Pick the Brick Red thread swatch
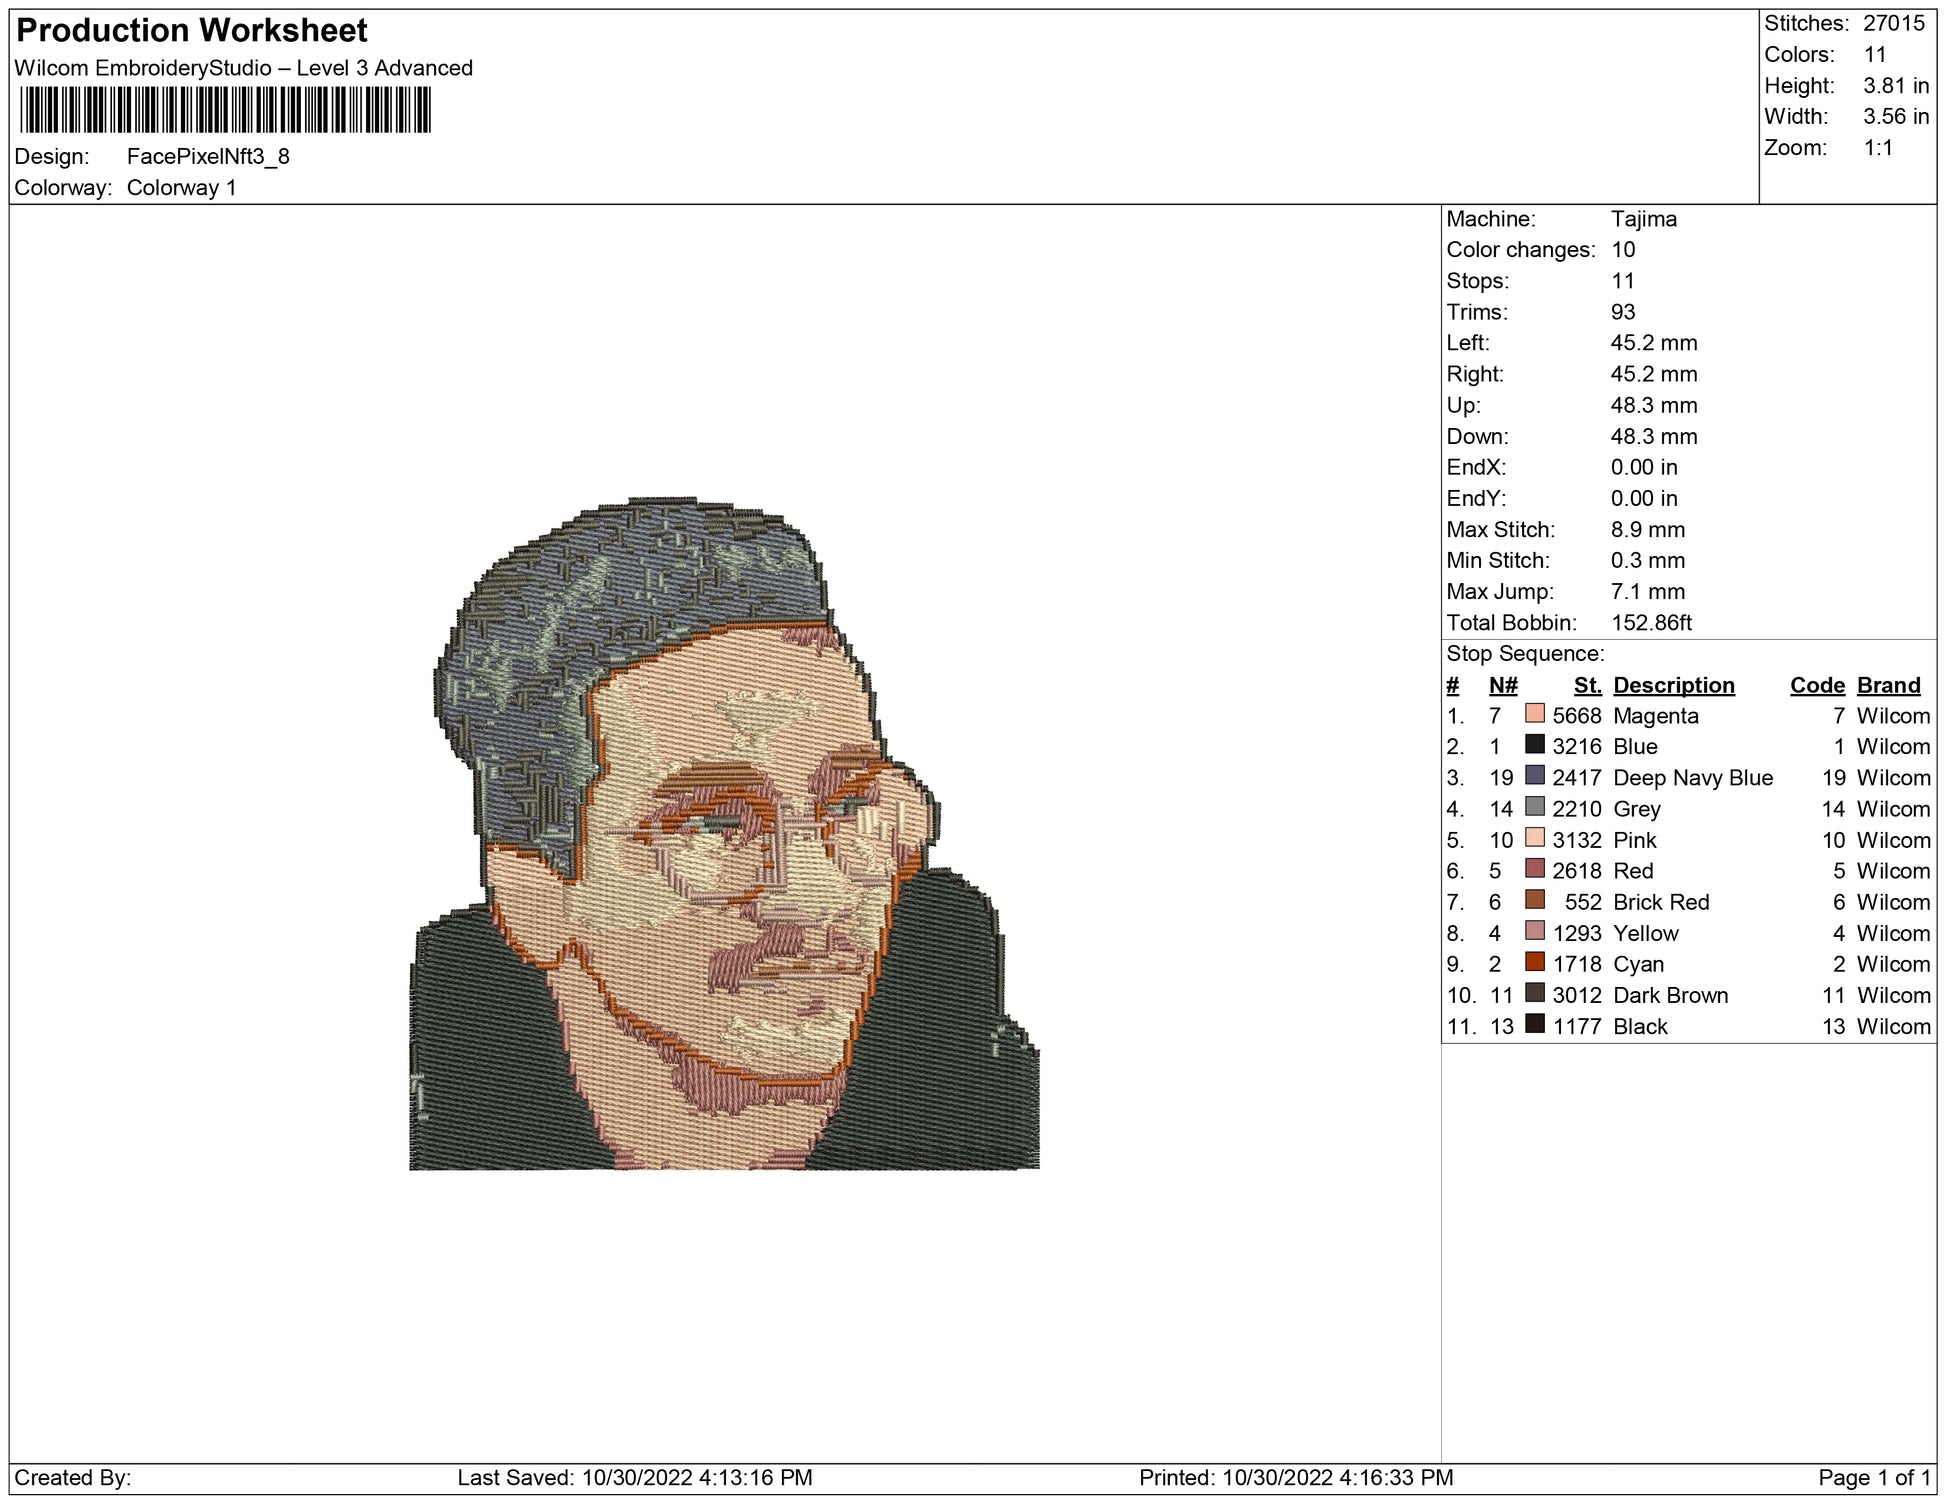 click(1534, 900)
